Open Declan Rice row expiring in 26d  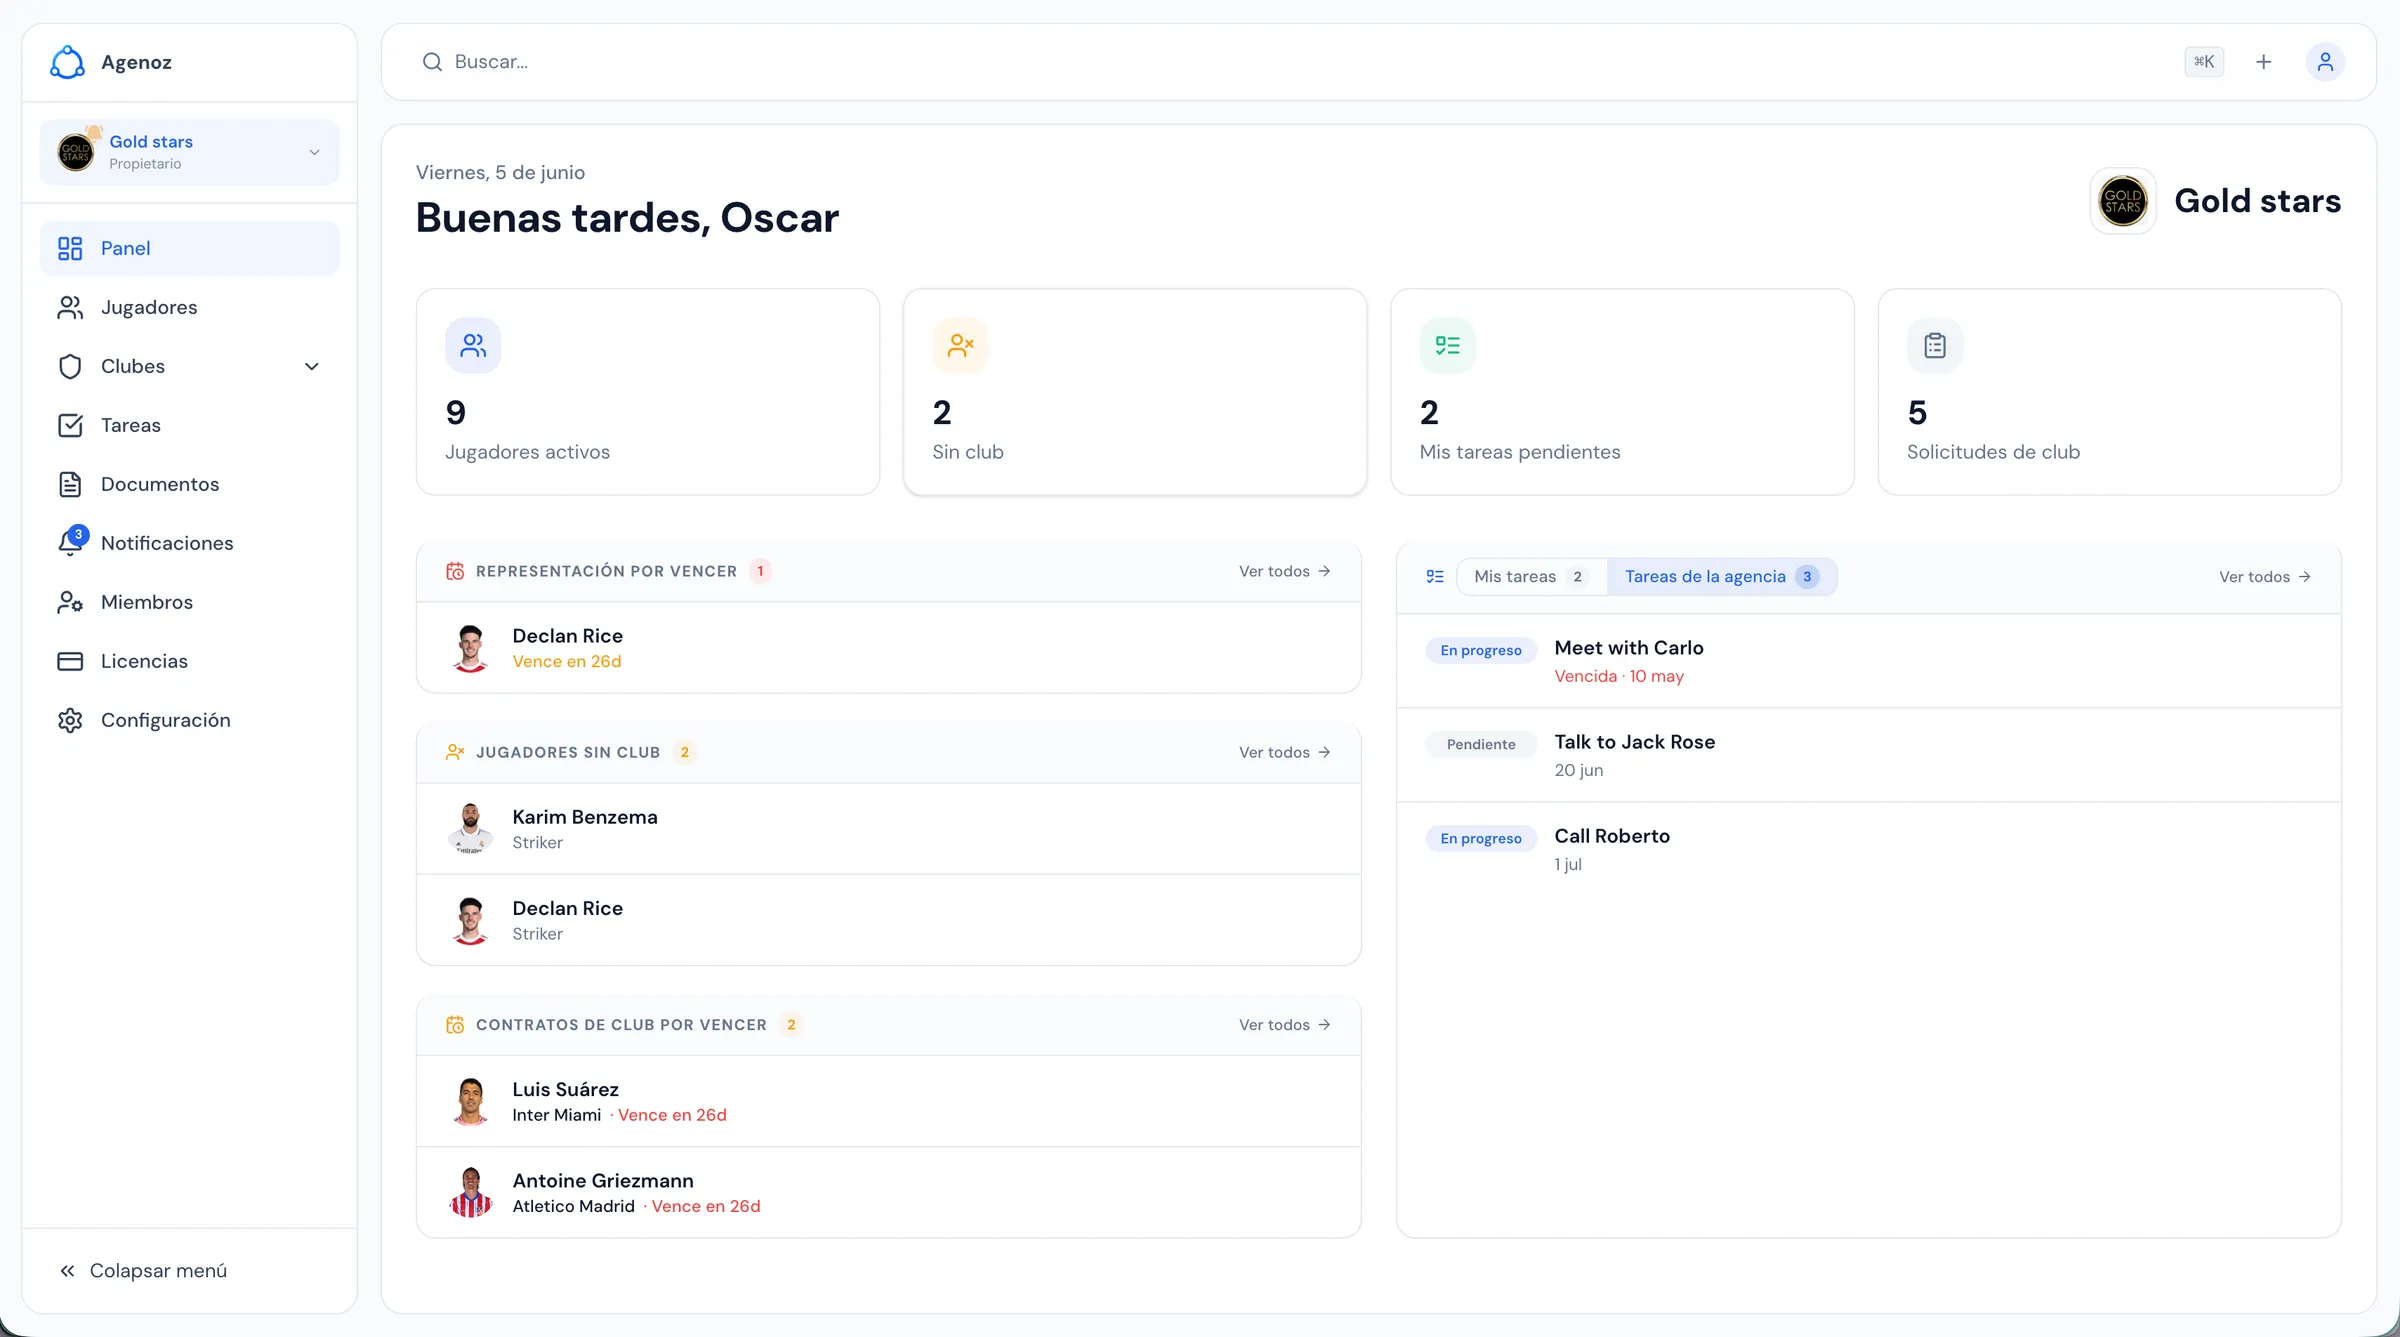889,648
